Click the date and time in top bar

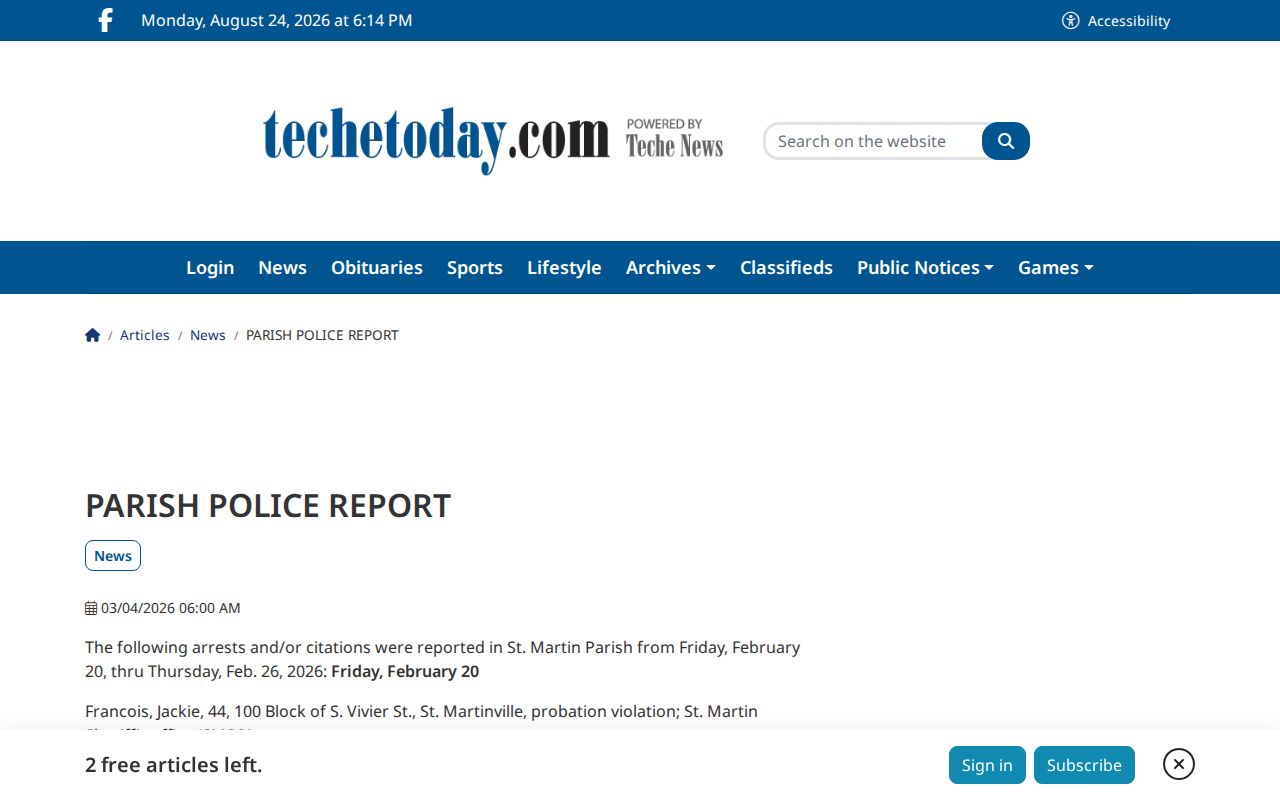pyautogui.click(x=277, y=20)
